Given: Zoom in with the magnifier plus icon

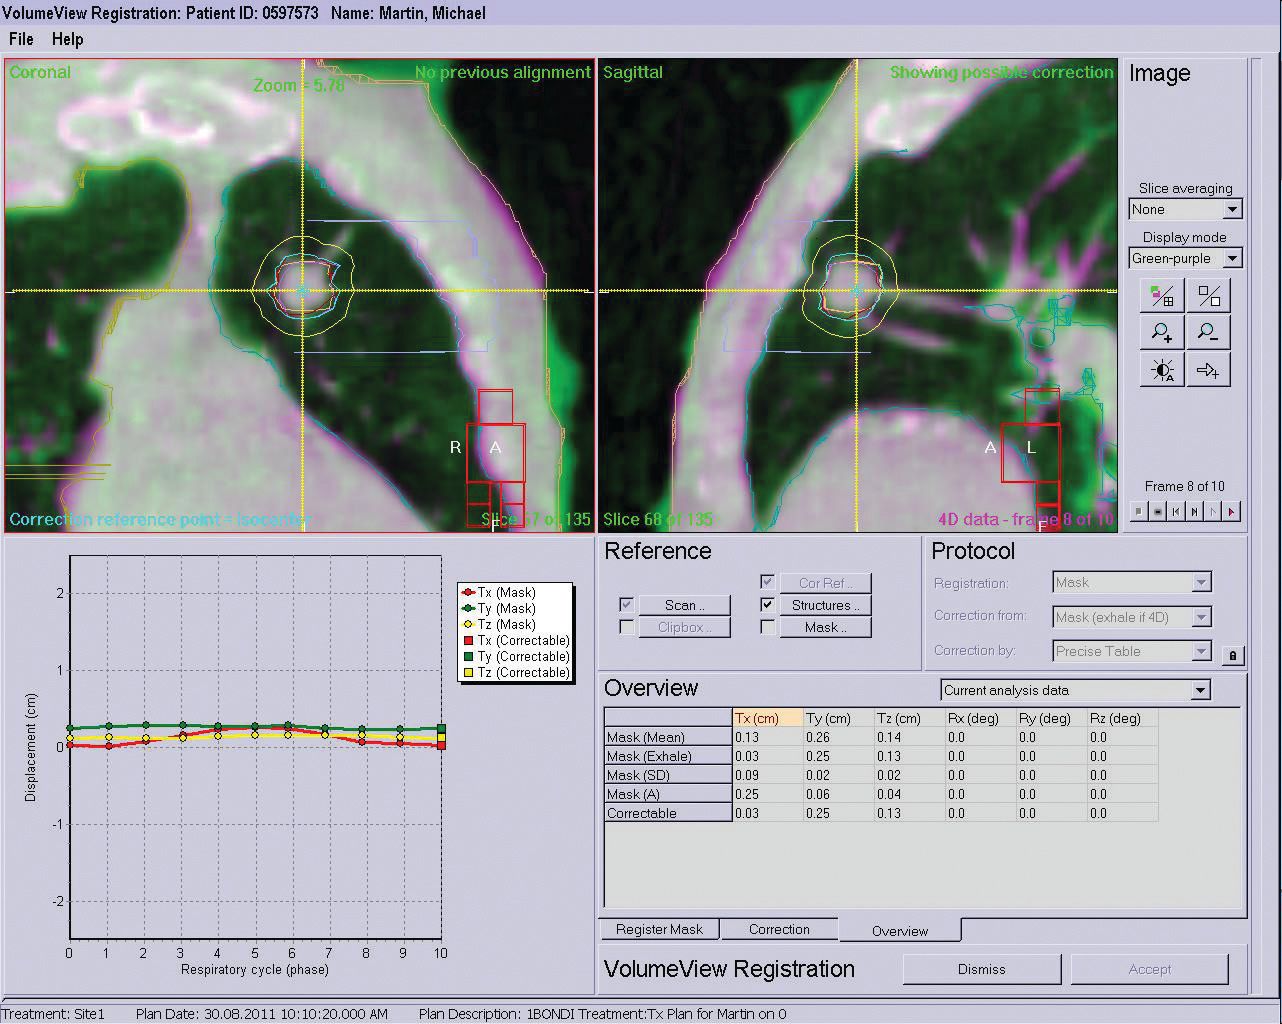Looking at the screenshot, I should 1163,333.
